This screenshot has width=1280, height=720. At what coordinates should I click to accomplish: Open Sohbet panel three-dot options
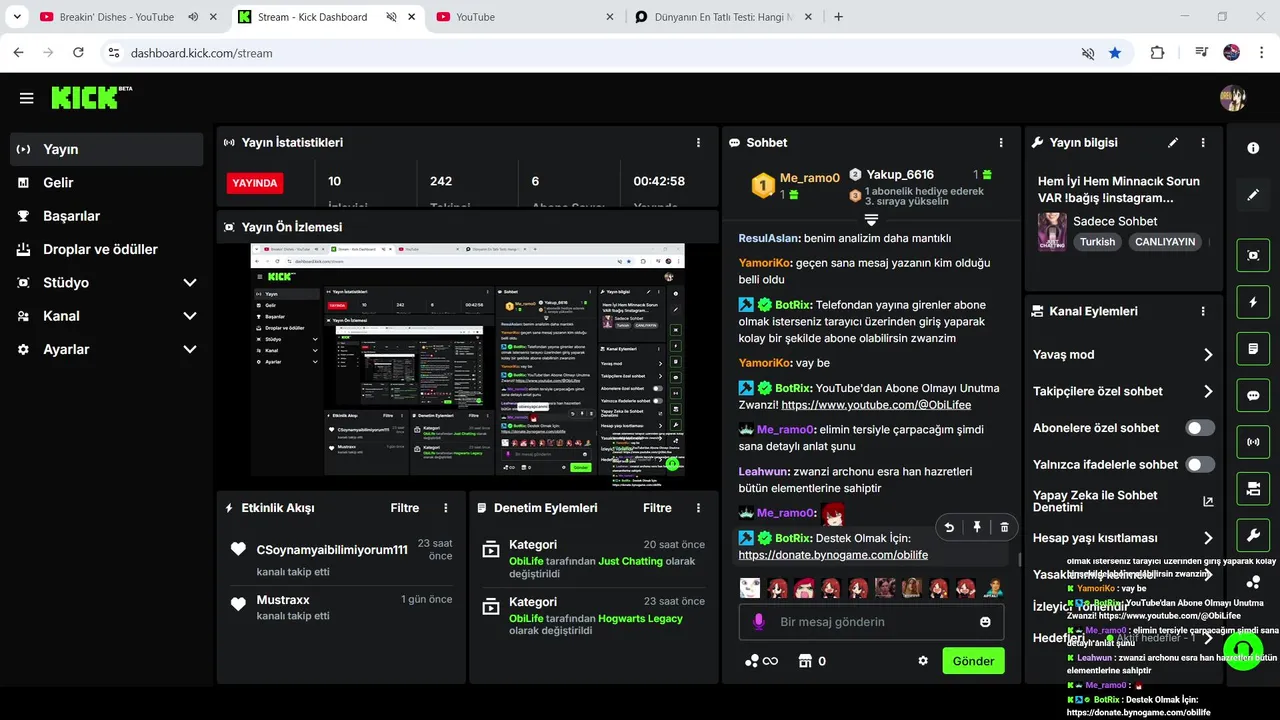1001,143
